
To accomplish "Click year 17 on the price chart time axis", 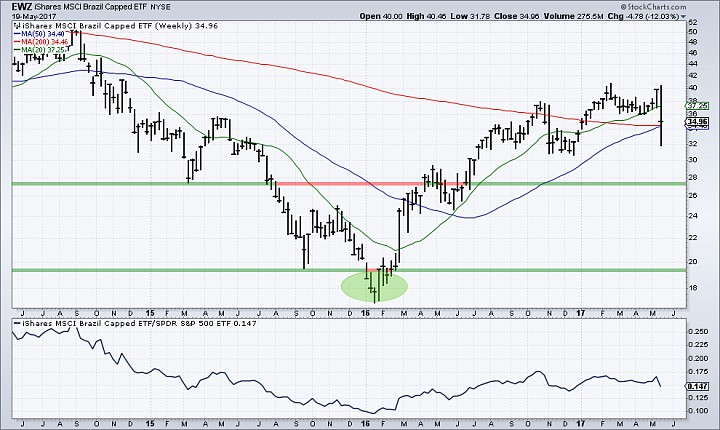I will pyautogui.click(x=581, y=313).
